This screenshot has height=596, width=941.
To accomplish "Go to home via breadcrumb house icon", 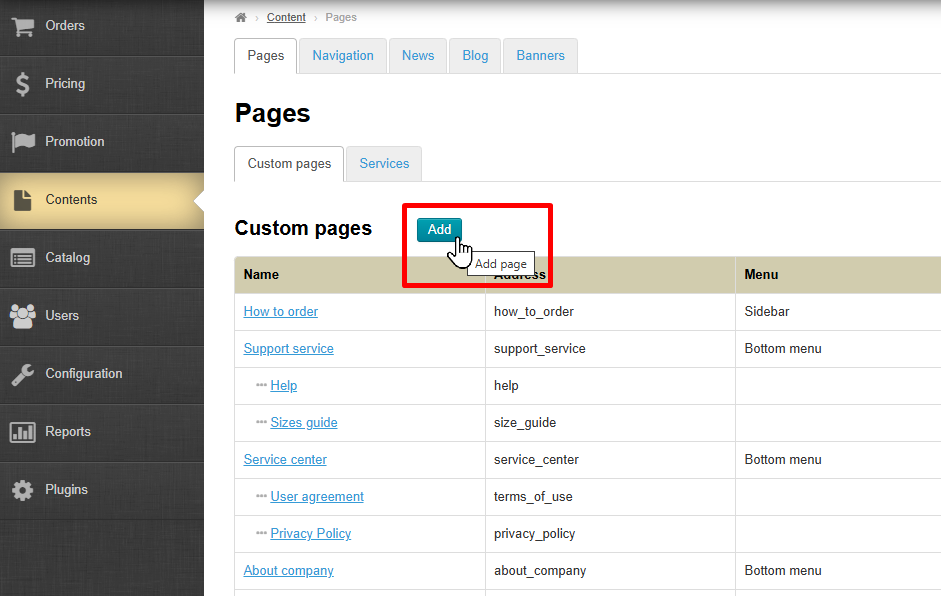I will (241, 18).
